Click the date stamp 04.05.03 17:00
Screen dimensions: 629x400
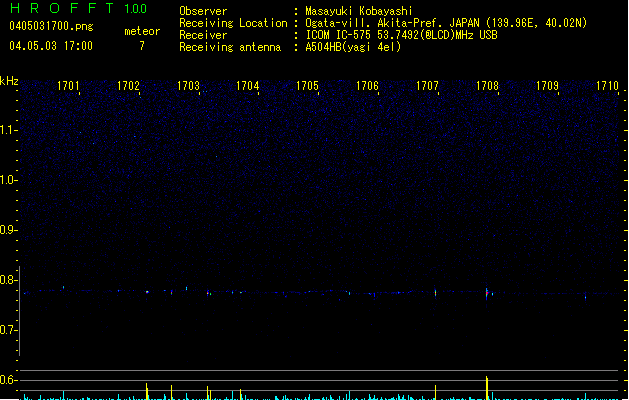click(x=51, y=46)
